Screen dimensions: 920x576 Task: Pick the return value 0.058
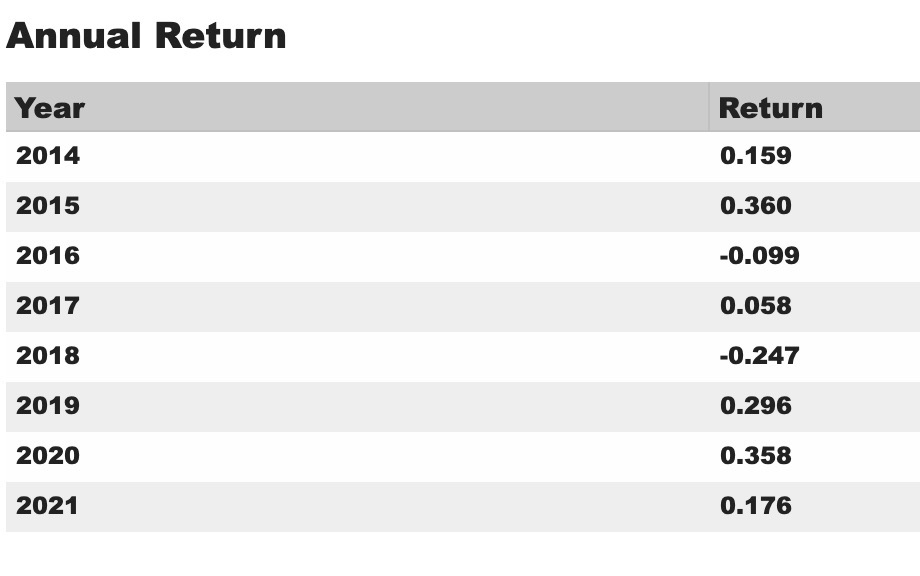(755, 306)
